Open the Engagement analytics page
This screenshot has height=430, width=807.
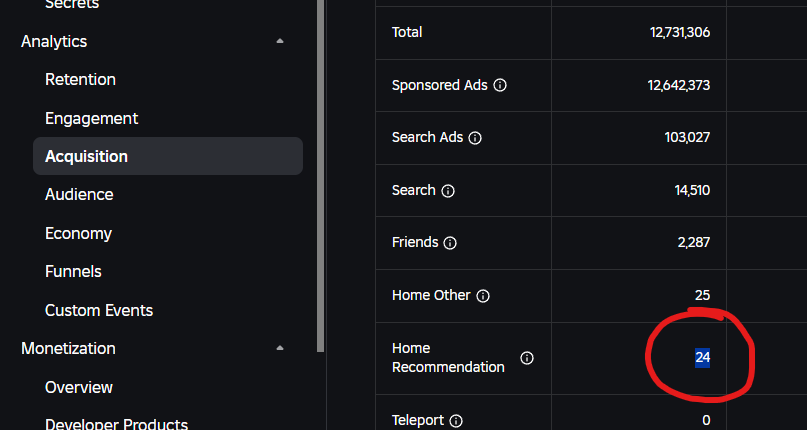(91, 118)
